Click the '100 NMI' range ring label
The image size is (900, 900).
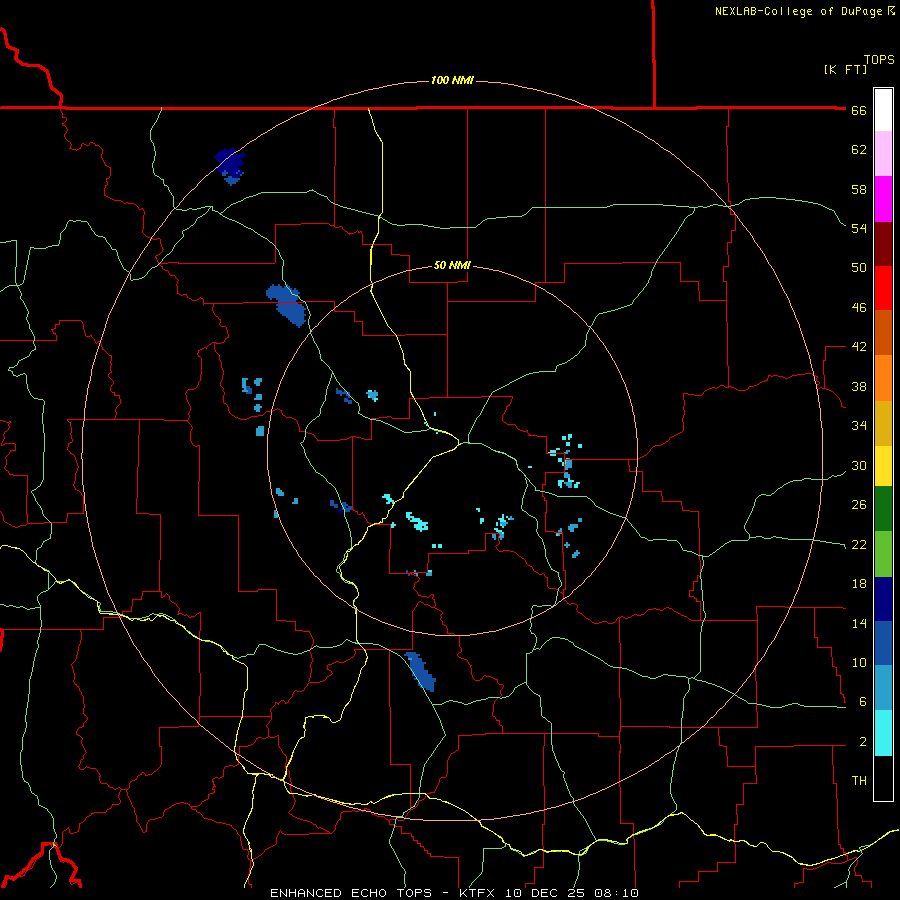tap(452, 80)
